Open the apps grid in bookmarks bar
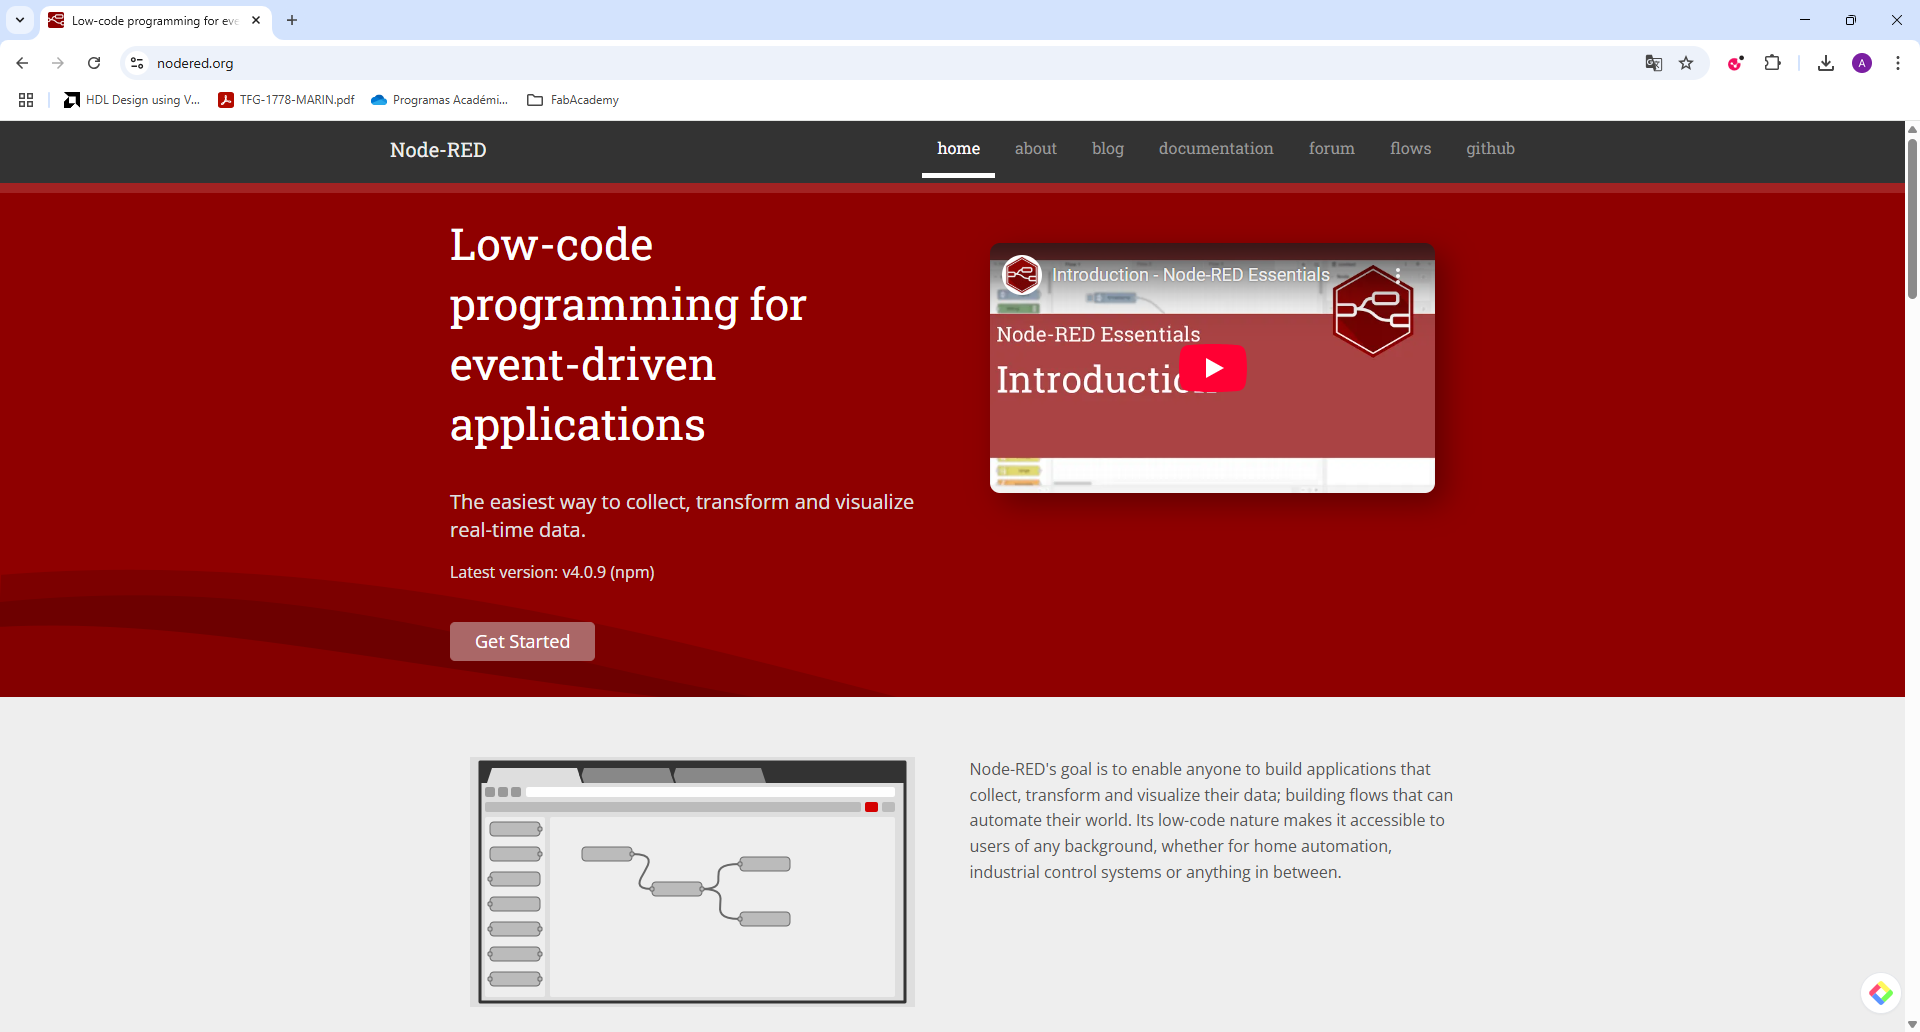 [x=26, y=100]
